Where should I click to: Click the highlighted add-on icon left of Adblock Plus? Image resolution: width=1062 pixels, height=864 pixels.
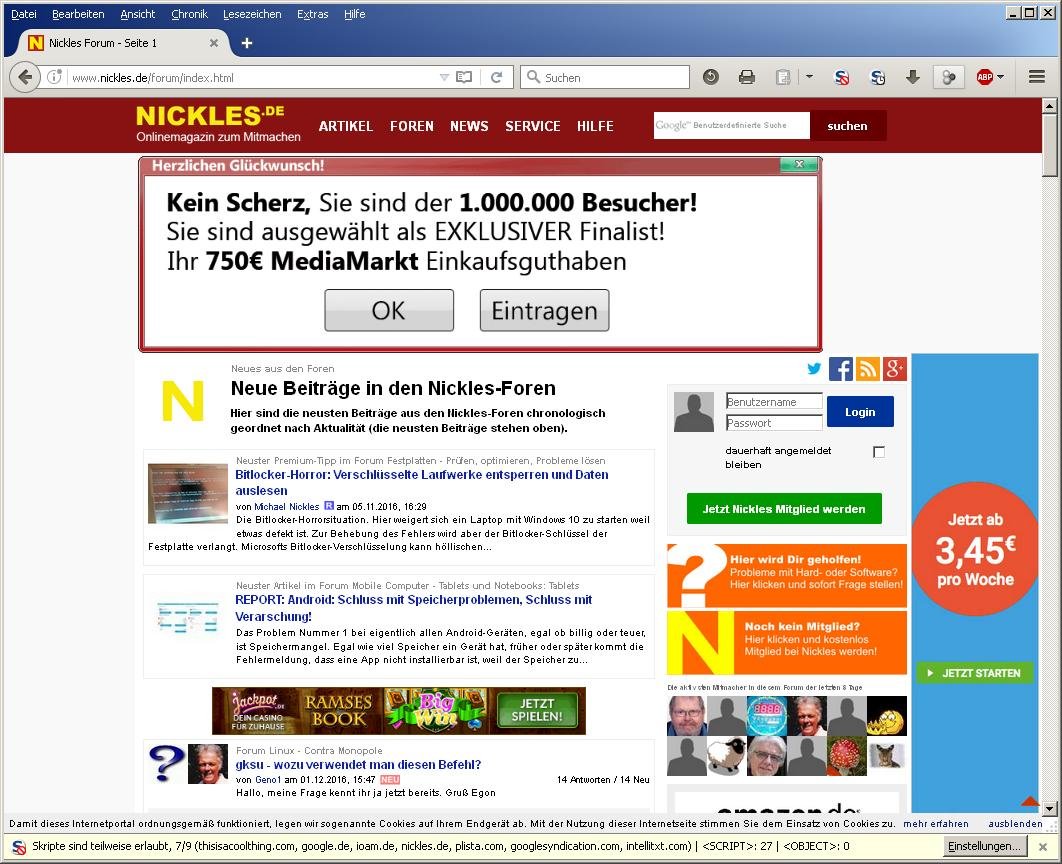point(949,77)
